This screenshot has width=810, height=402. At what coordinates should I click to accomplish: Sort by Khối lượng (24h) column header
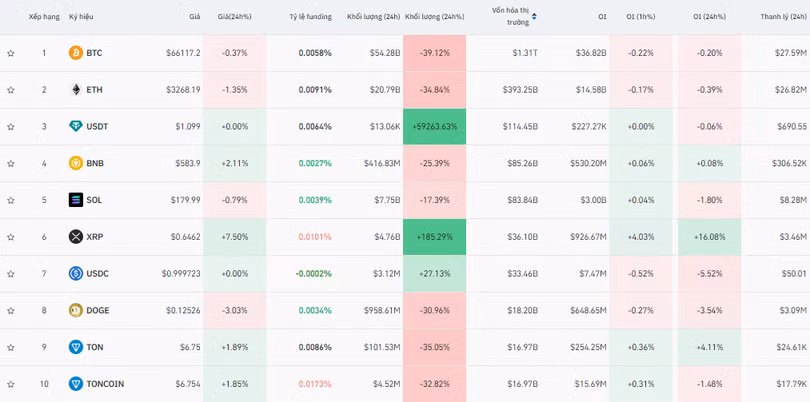tap(373, 17)
